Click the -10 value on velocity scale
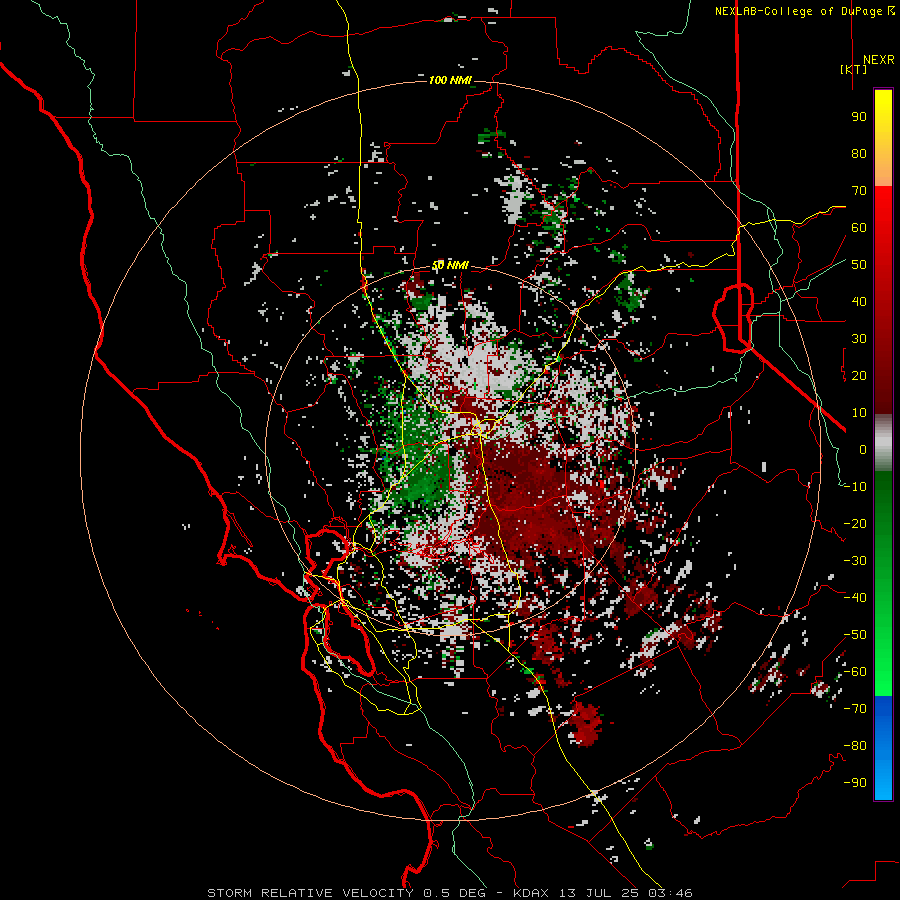This screenshot has height=900, width=900. 855,487
